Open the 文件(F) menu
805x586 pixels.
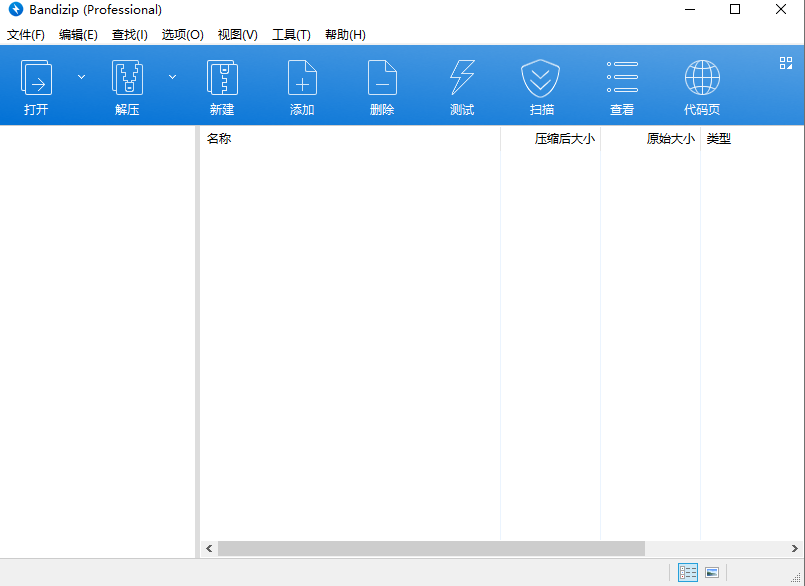26,35
